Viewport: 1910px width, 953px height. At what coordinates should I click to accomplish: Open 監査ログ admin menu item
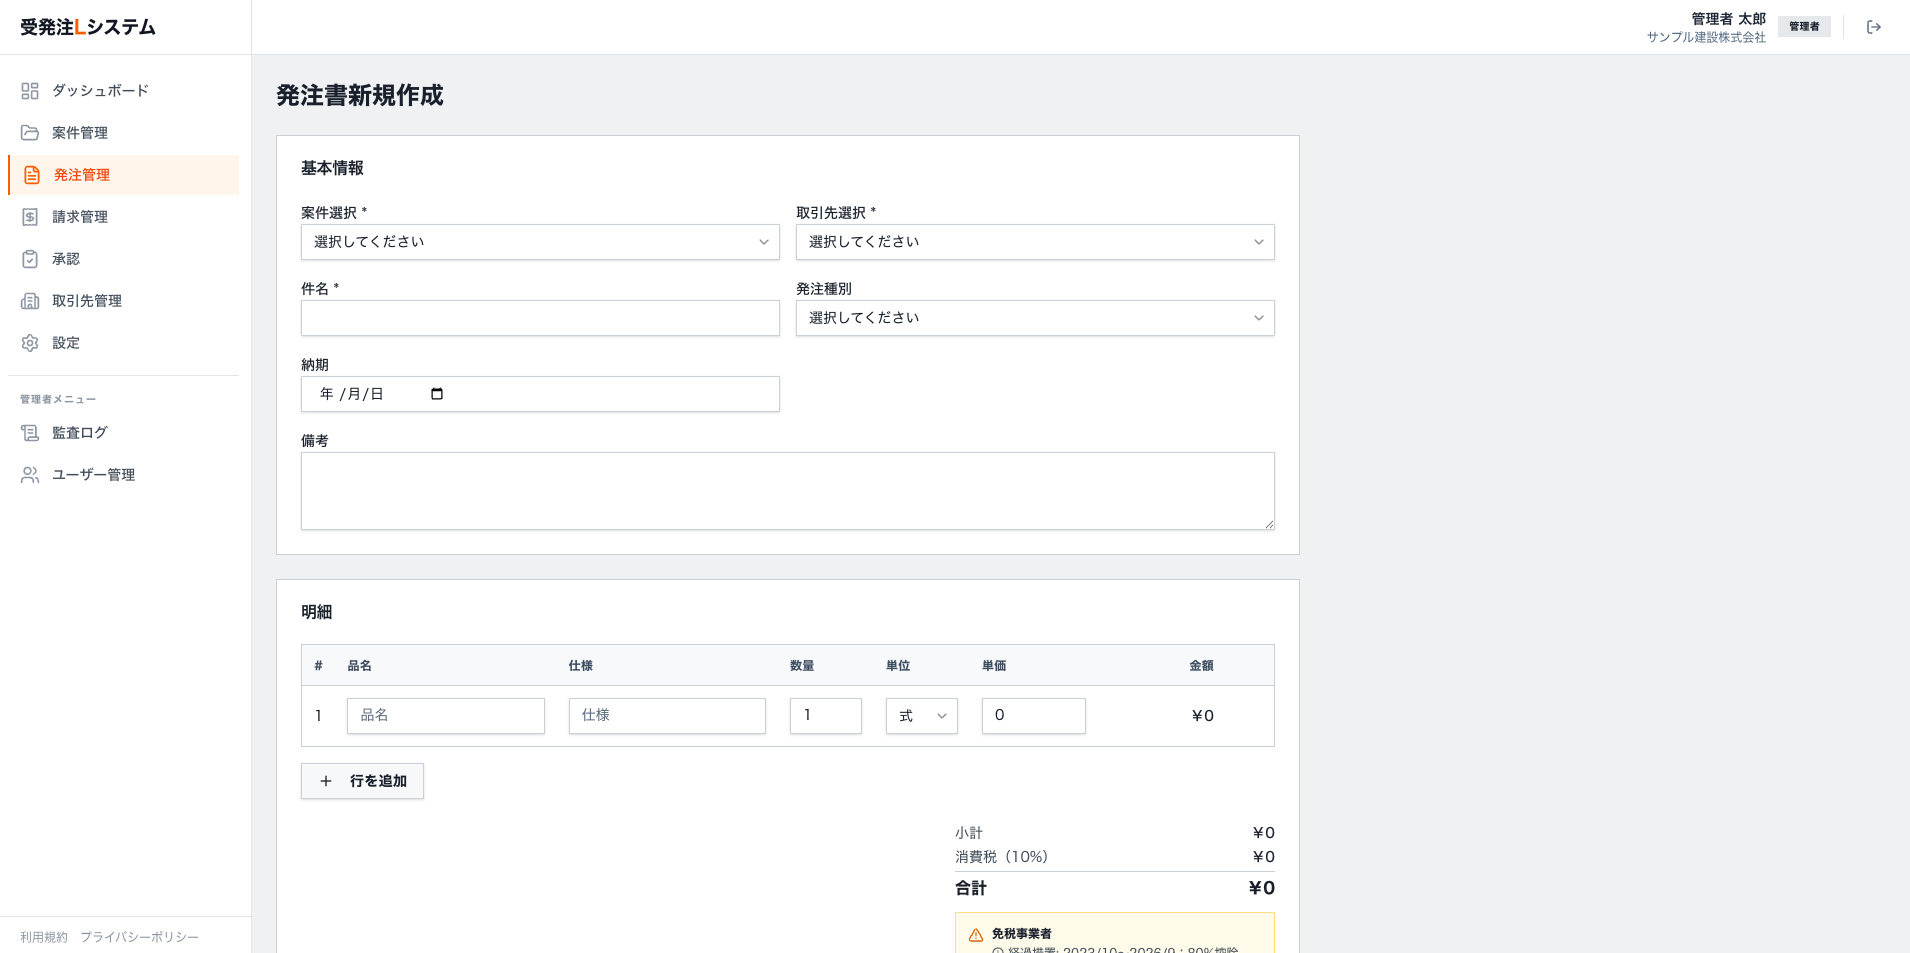tap(123, 433)
